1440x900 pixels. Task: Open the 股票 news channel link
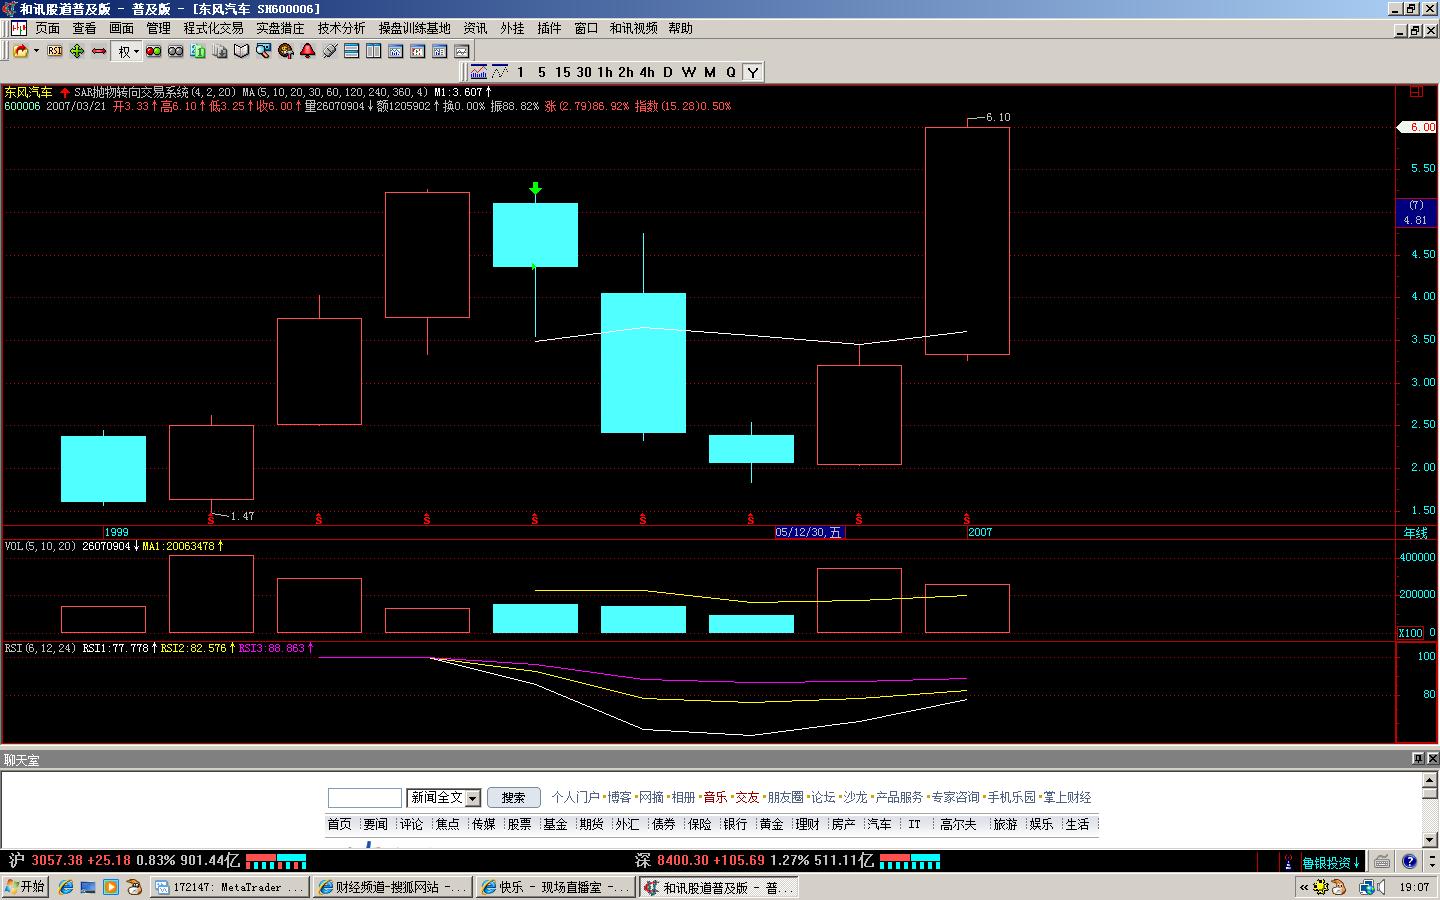[519, 824]
